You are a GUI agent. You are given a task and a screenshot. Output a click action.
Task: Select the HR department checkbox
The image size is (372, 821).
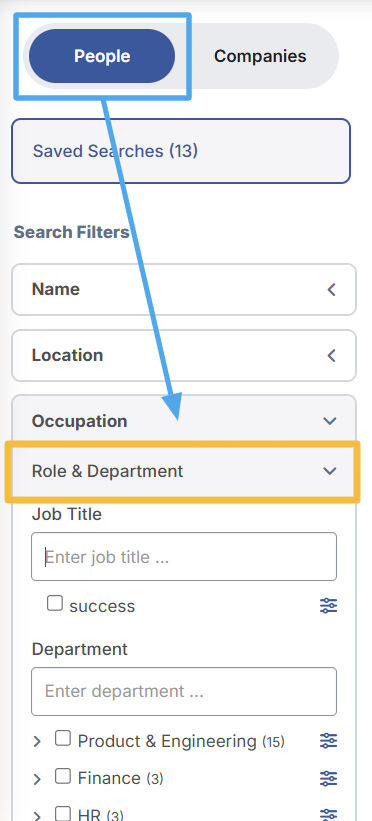63,813
